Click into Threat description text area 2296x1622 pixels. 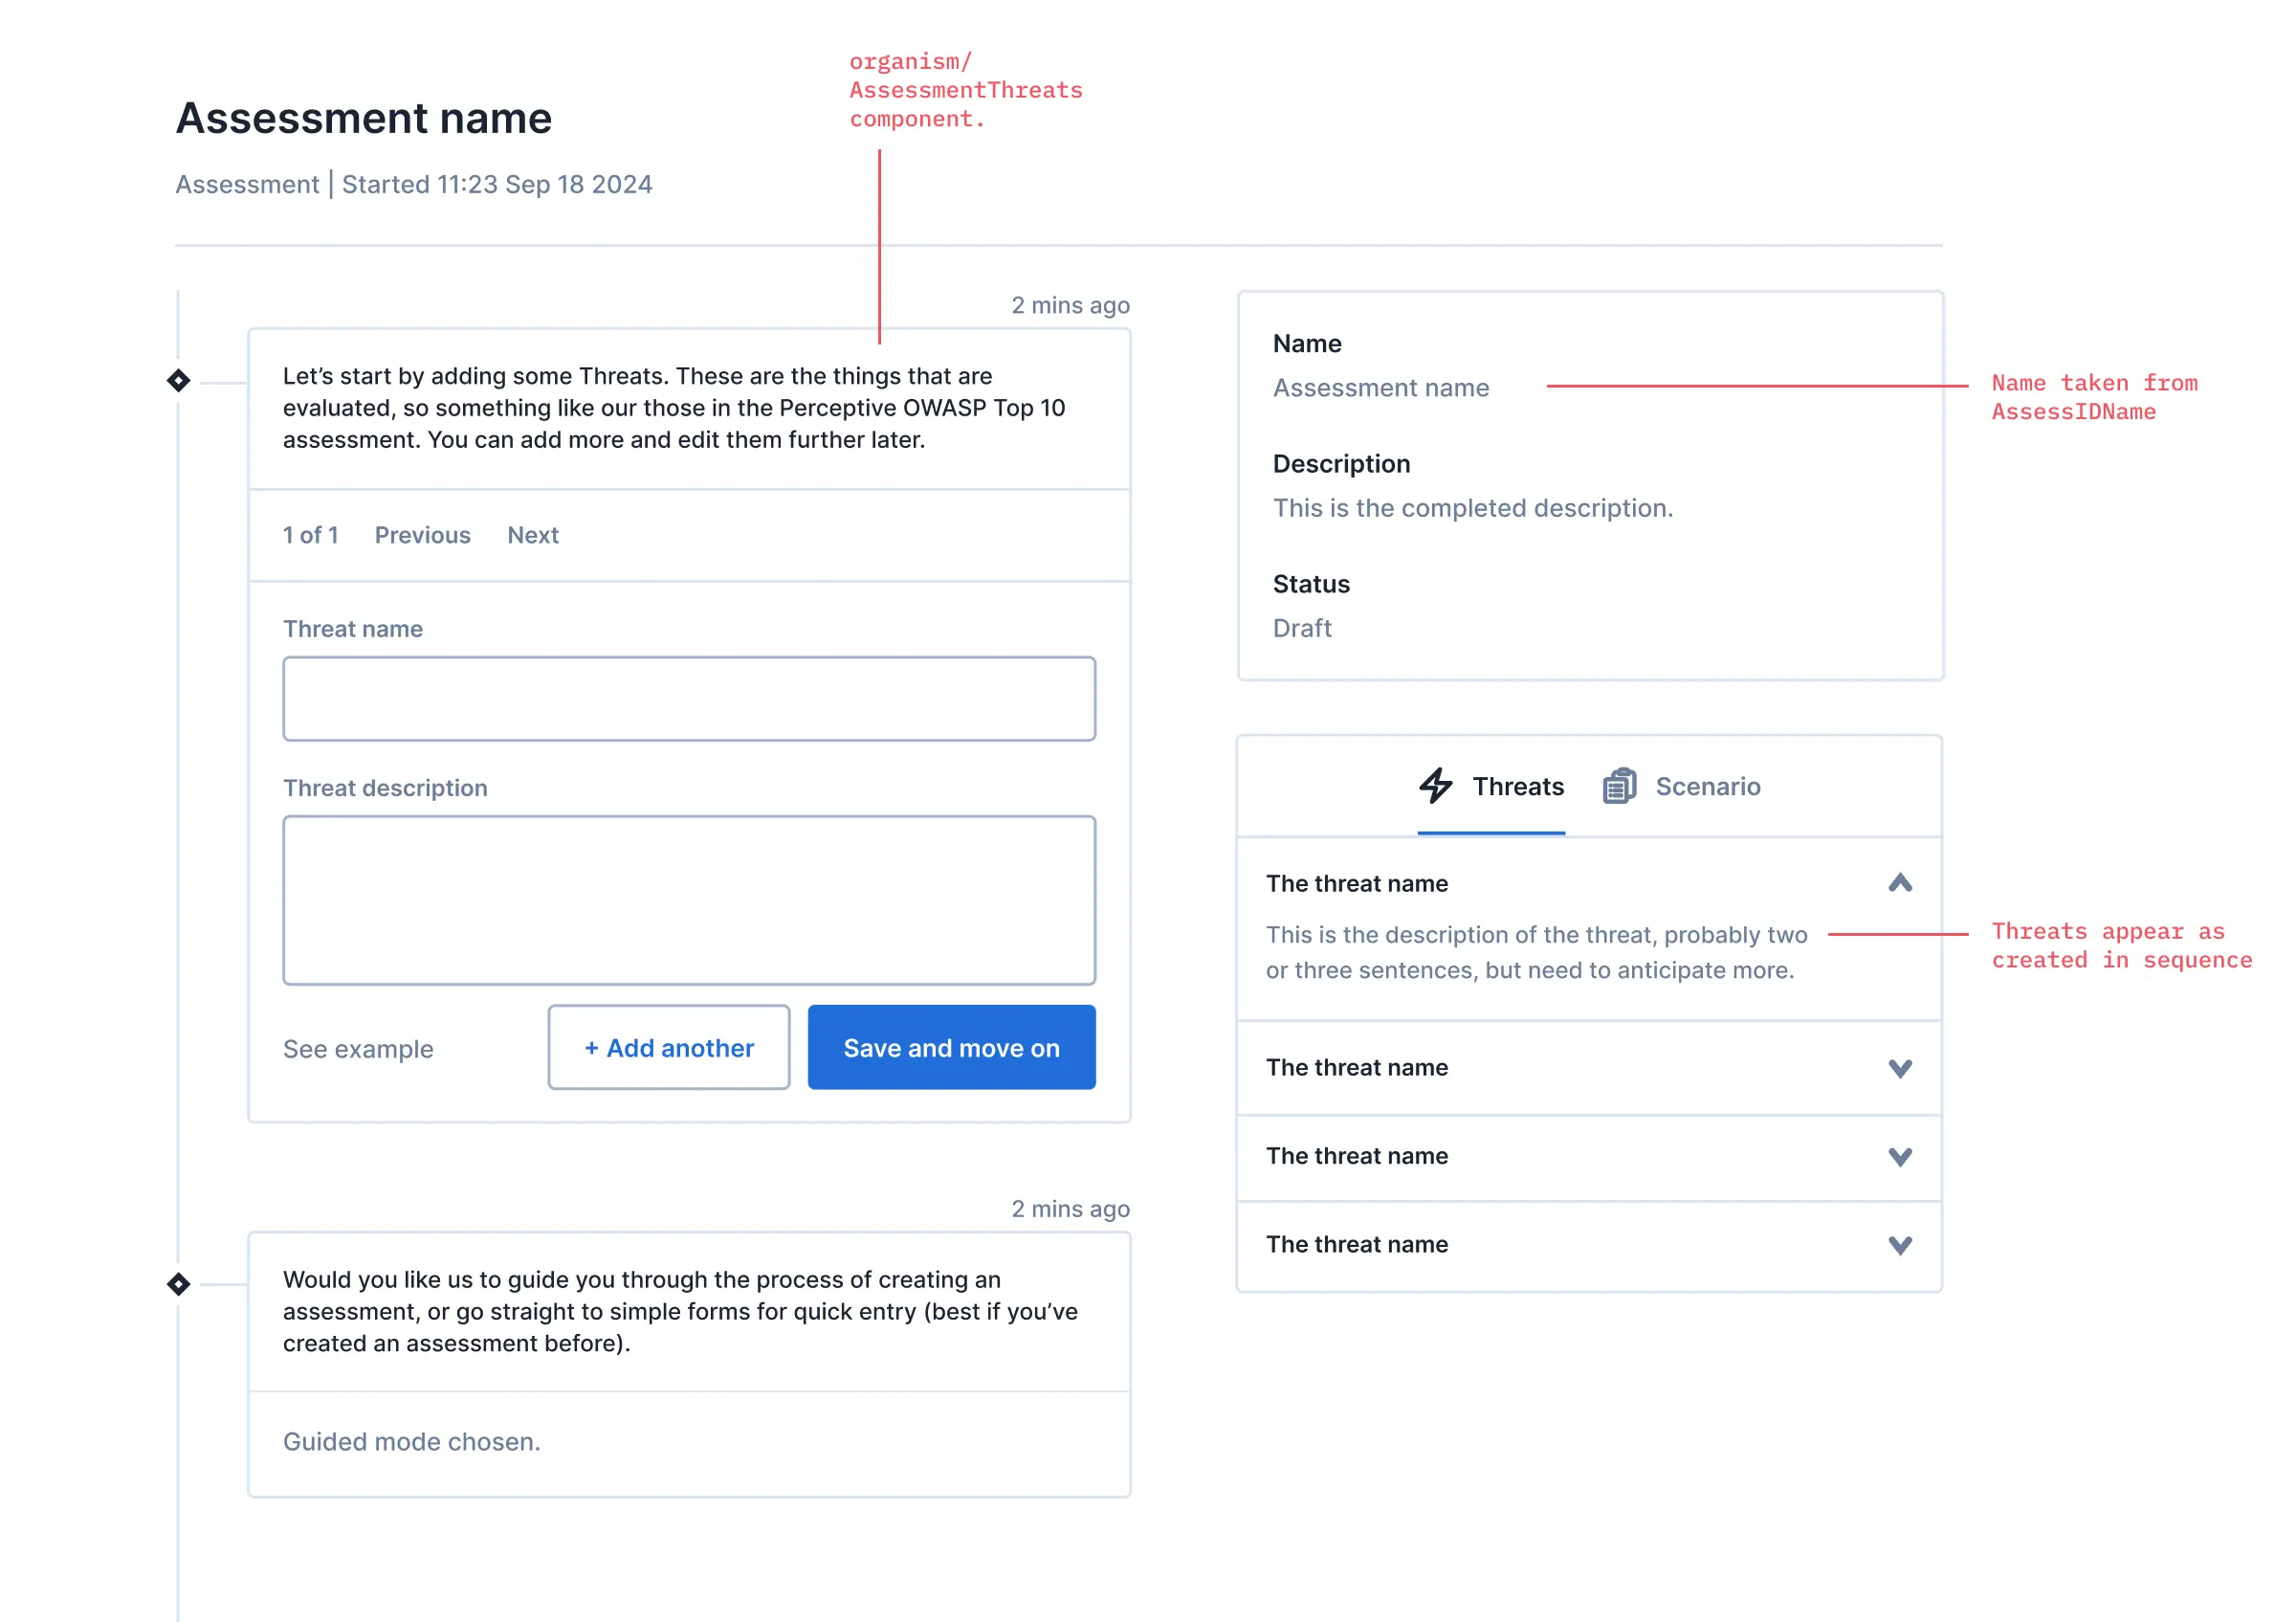(689, 900)
